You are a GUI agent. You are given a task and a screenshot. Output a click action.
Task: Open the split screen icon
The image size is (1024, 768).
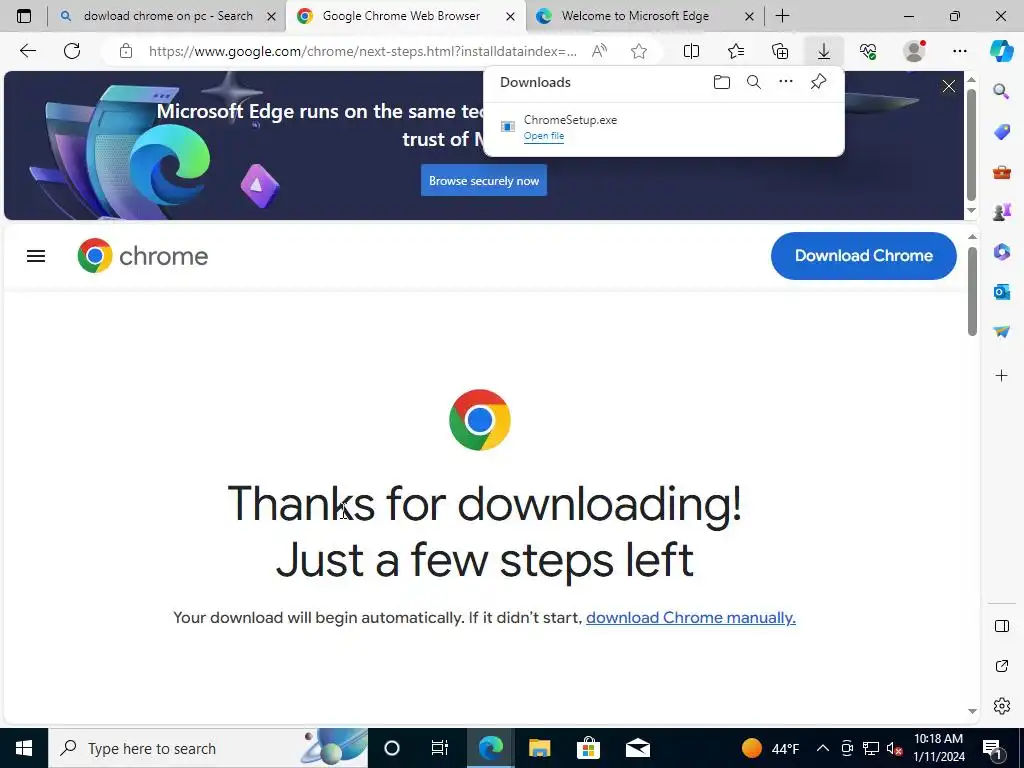[691, 51]
